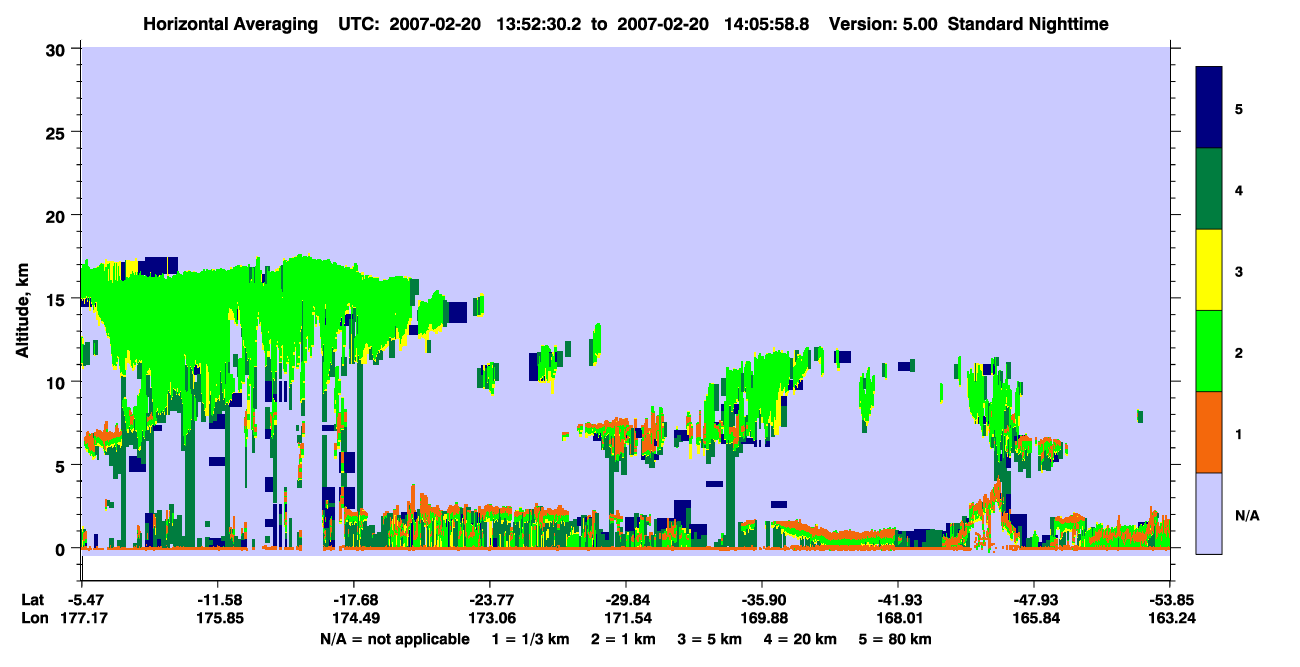Image resolution: width=1300 pixels, height=667 pixels.
Task: Click legend text '2 = 1 km'
Action: click(624, 639)
